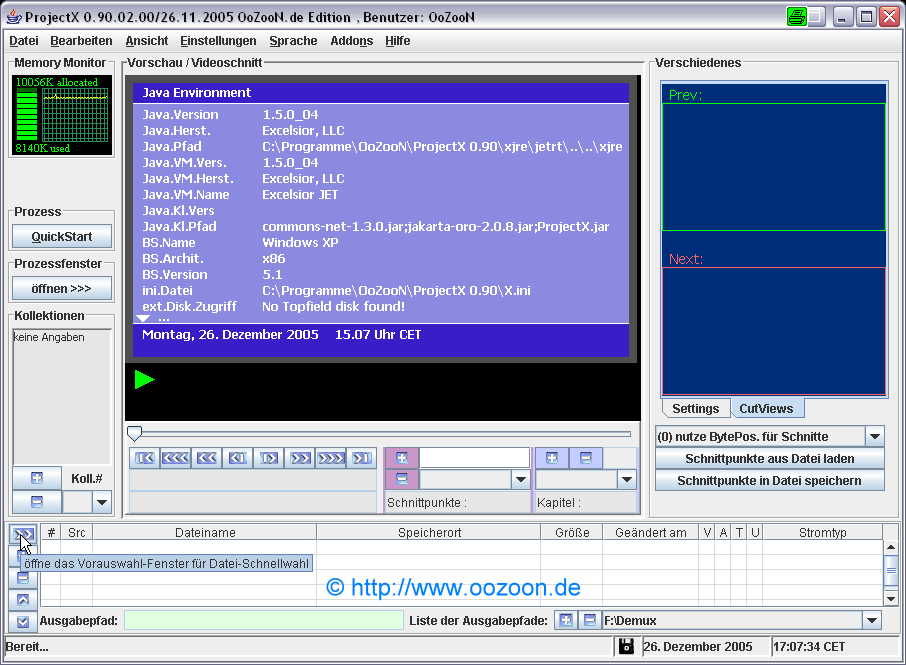Switch to the Settings tab

[696, 408]
